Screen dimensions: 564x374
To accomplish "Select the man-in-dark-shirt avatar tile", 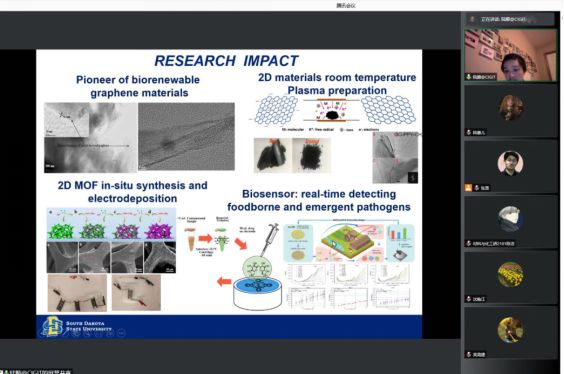I will (510, 166).
